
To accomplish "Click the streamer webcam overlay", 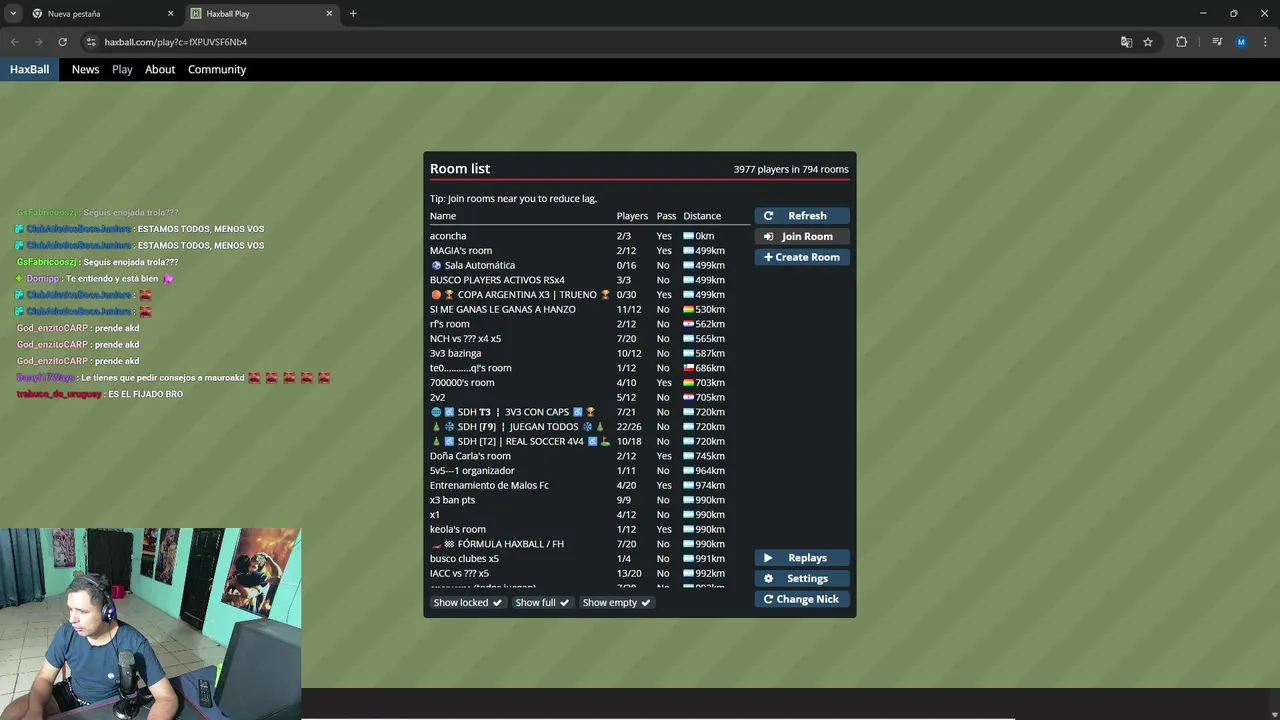I will pyautogui.click(x=150, y=624).
